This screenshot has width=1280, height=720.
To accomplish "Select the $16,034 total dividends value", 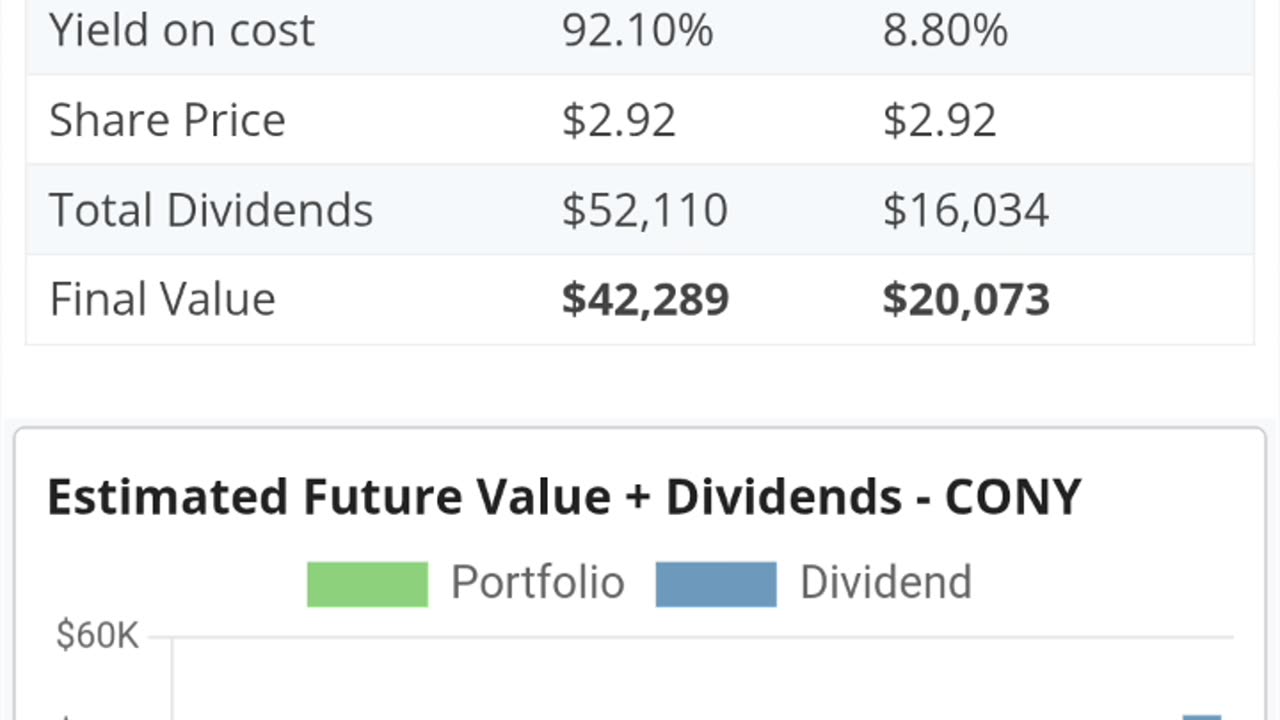I will [x=966, y=210].
